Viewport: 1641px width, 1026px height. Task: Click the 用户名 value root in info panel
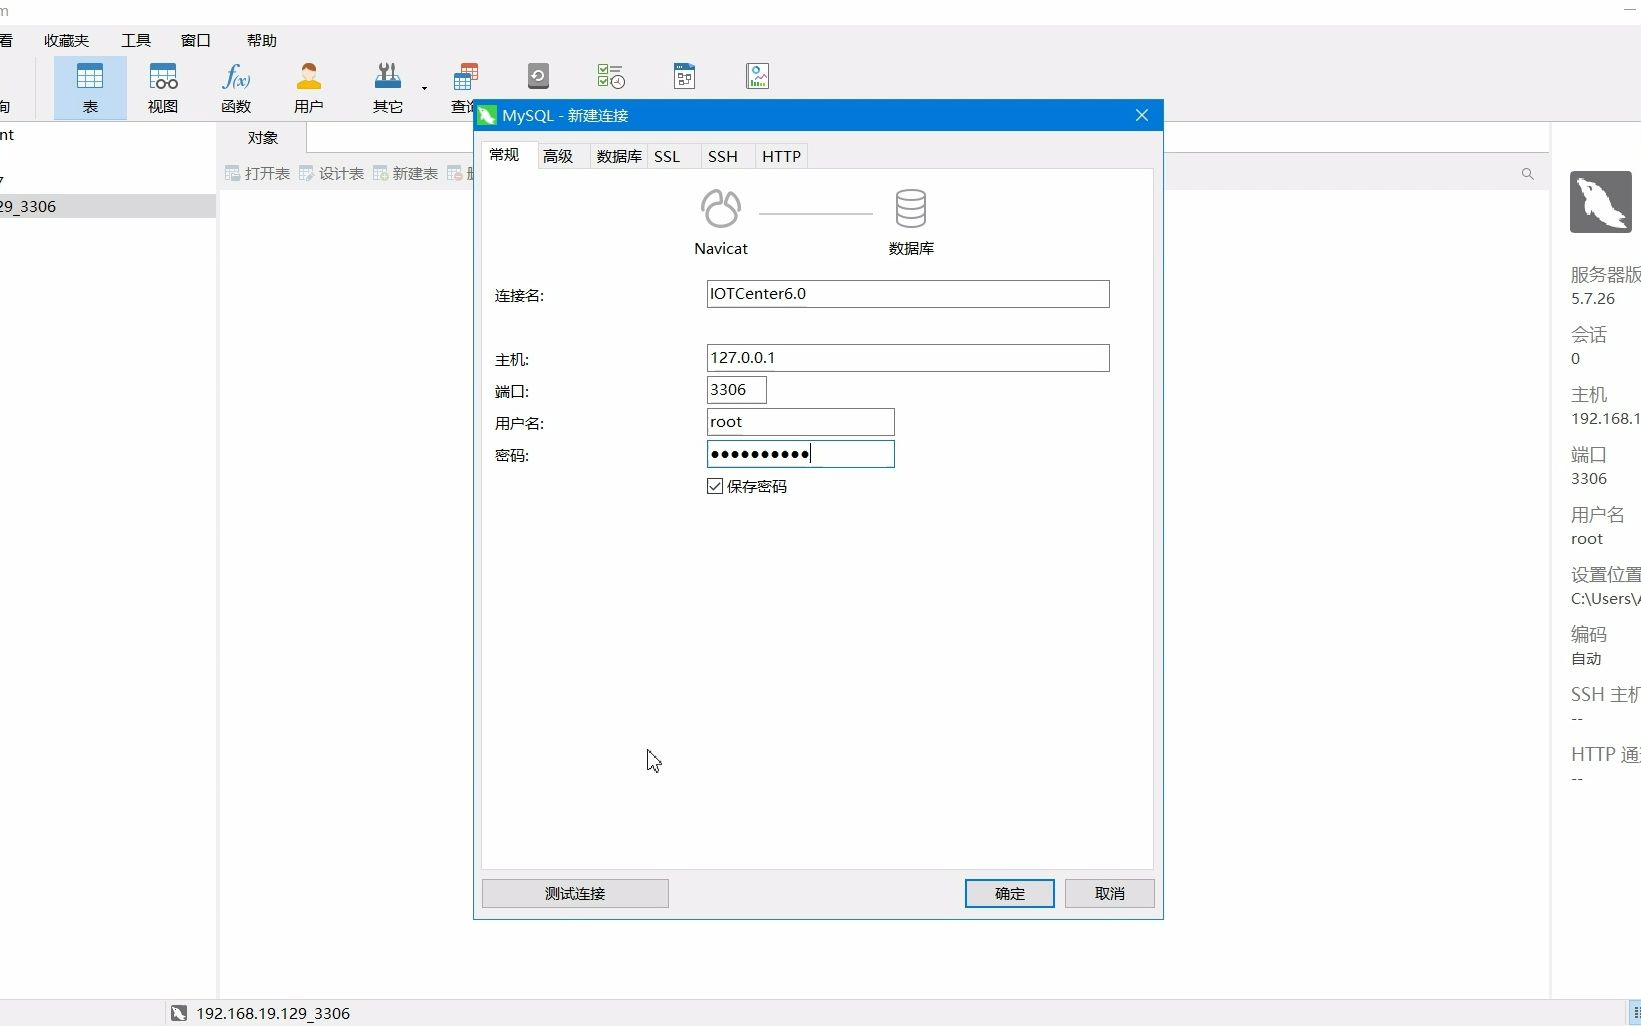click(x=1587, y=538)
